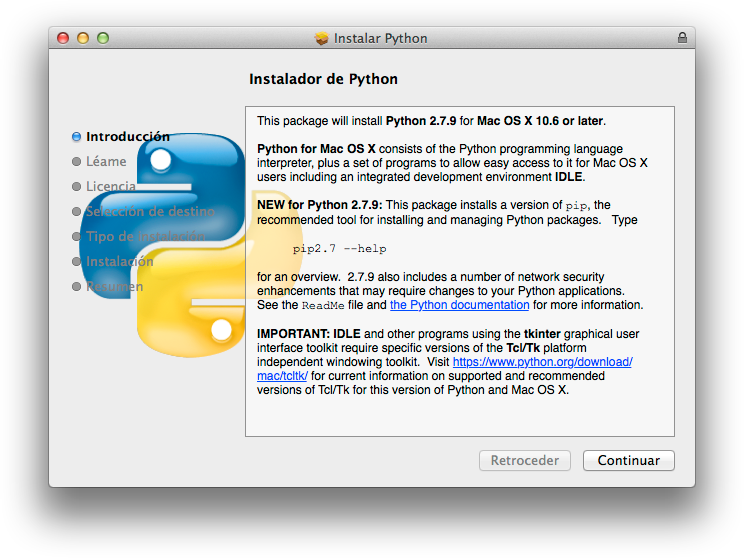Click the gray bullet beside Licencia
This screenshot has height=558, width=744.
tap(76, 186)
